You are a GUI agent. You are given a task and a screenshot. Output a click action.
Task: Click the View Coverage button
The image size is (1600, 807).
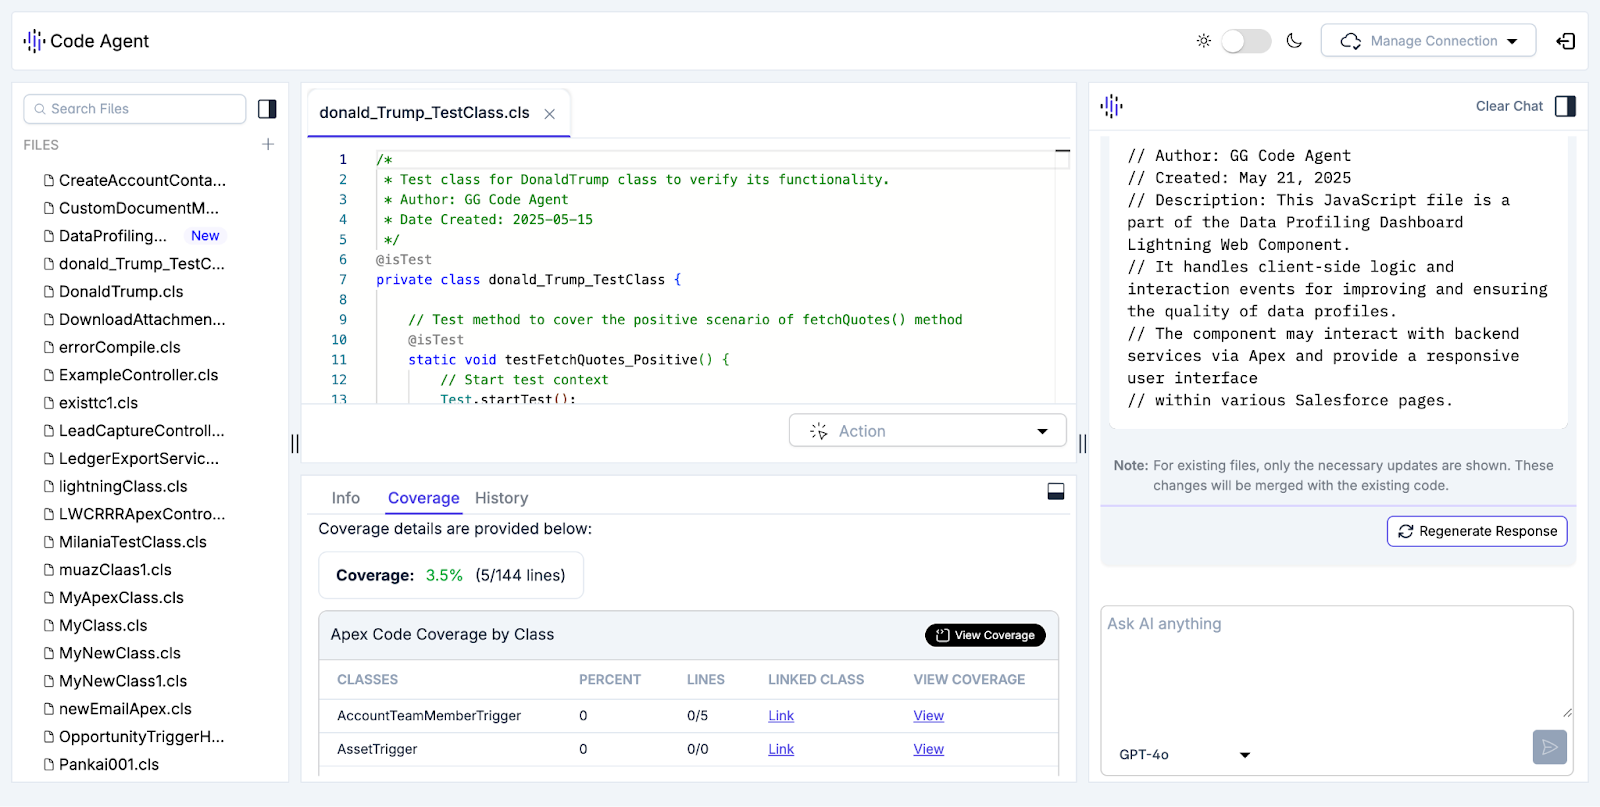click(x=985, y=635)
